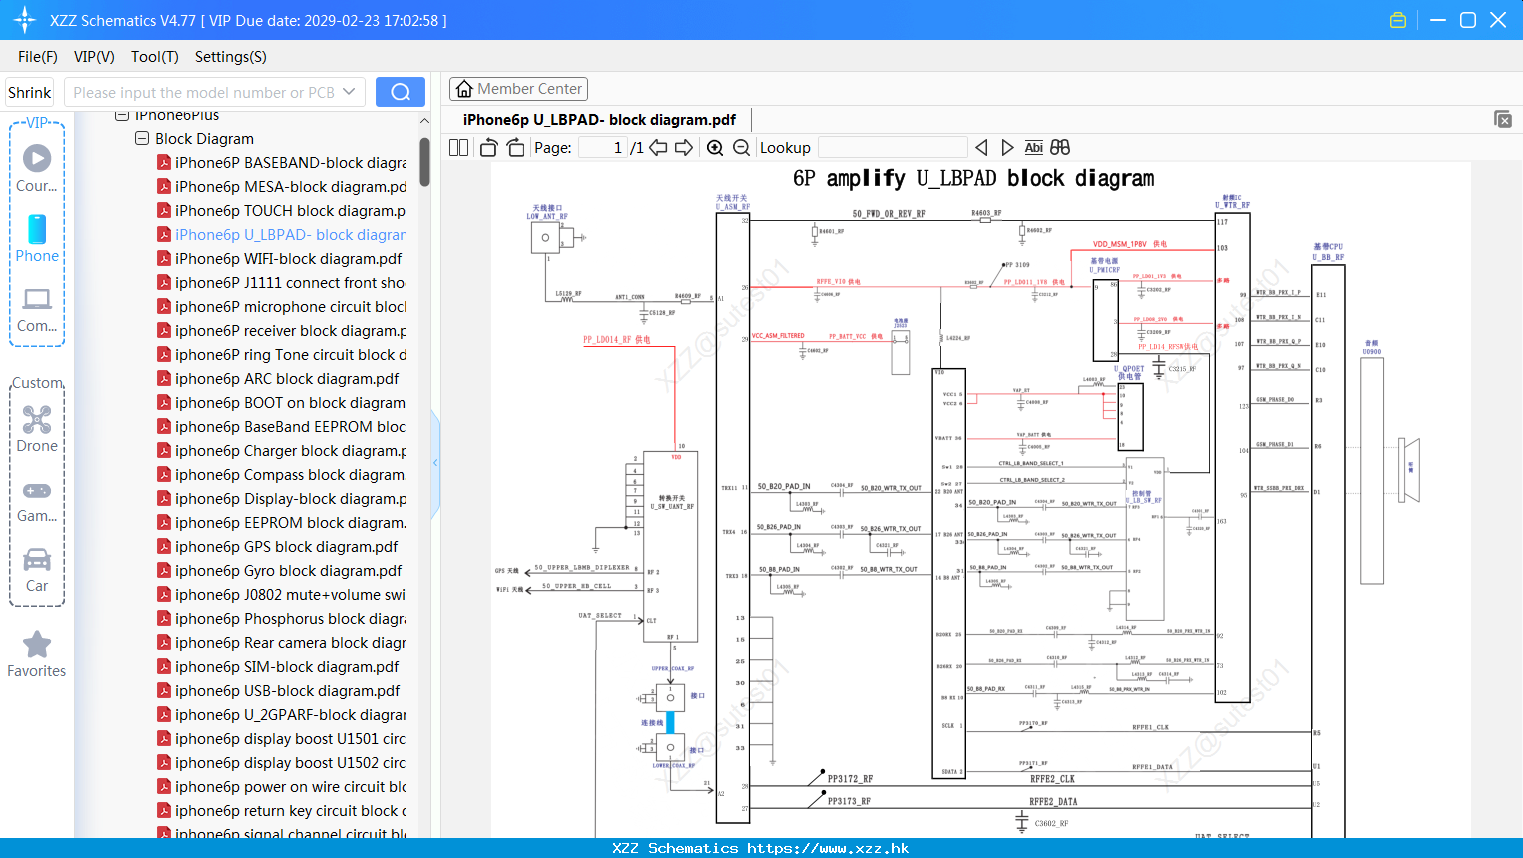The height and width of the screenshot is (858, 1523).
Task: Click the Lookup text field
Action: pyautogui.click(x=892, y=148)
